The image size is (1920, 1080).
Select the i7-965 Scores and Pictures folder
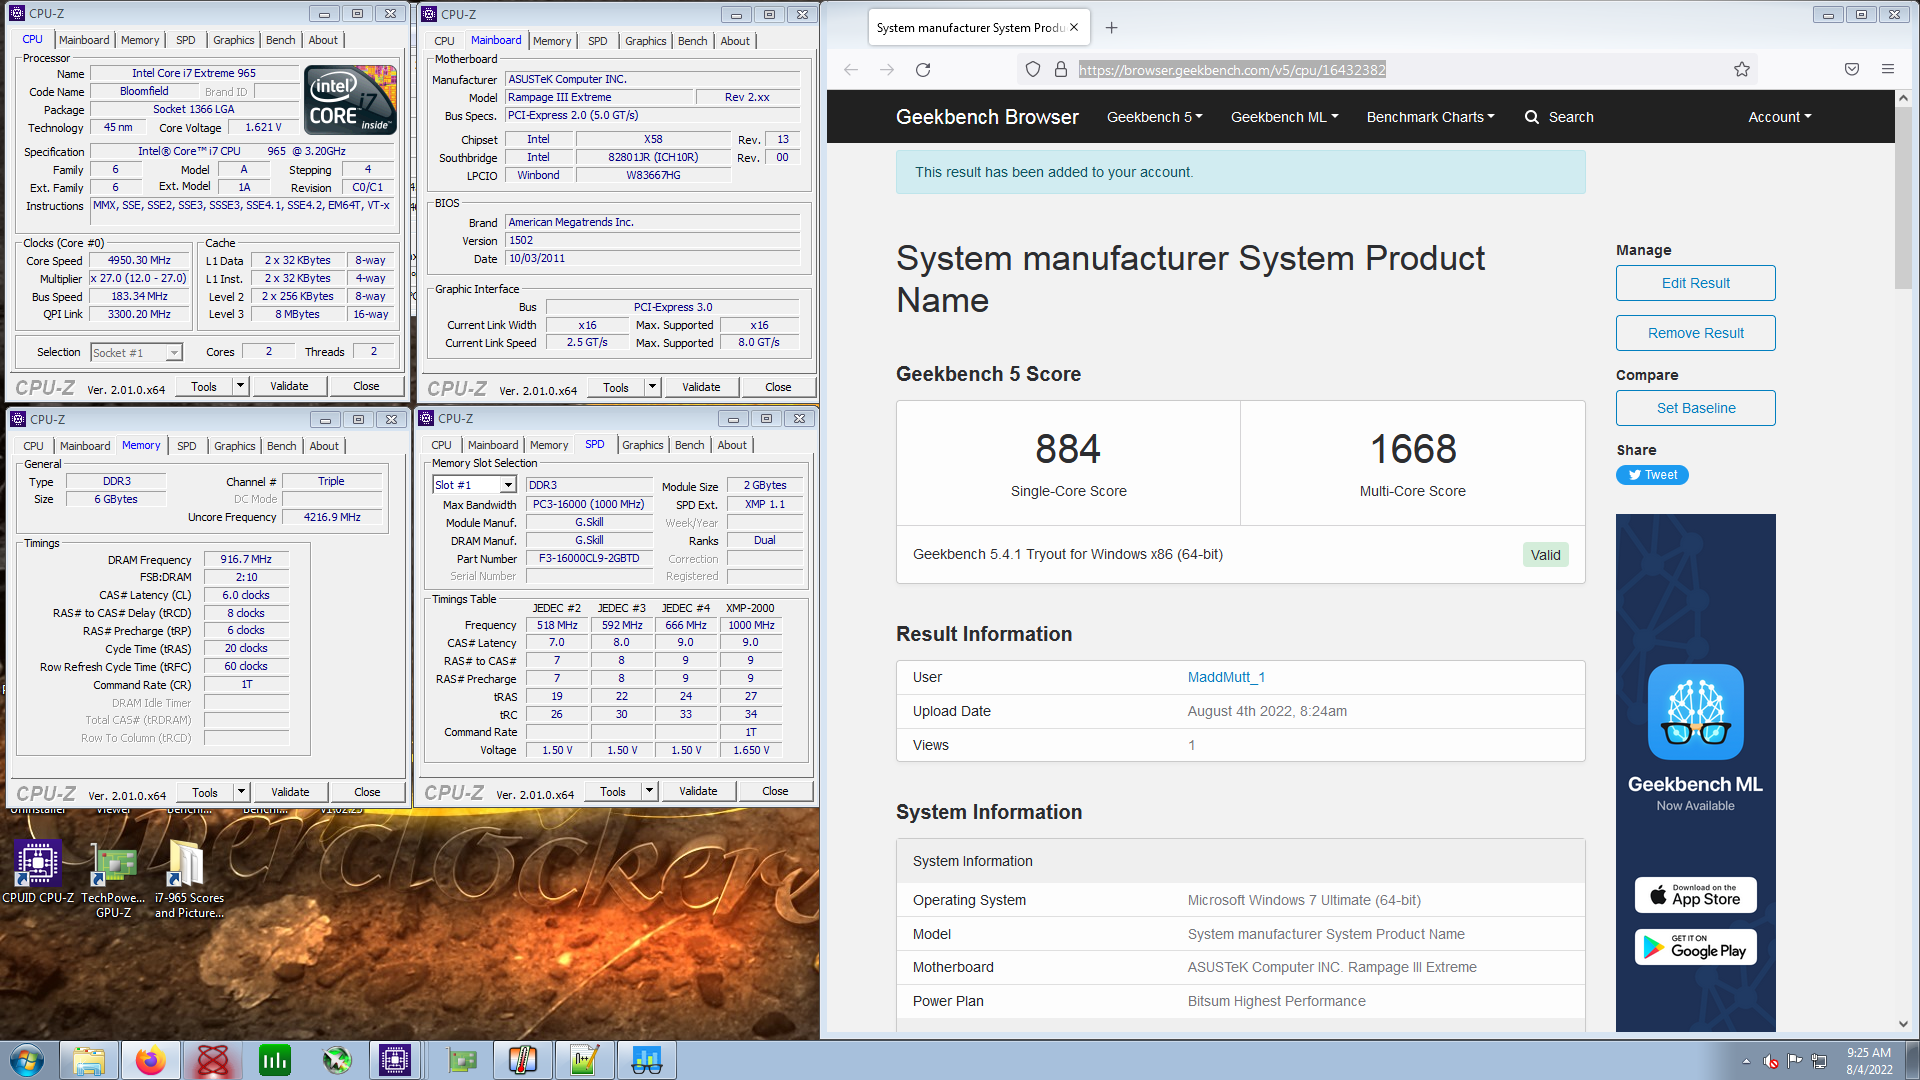(189, 880)
